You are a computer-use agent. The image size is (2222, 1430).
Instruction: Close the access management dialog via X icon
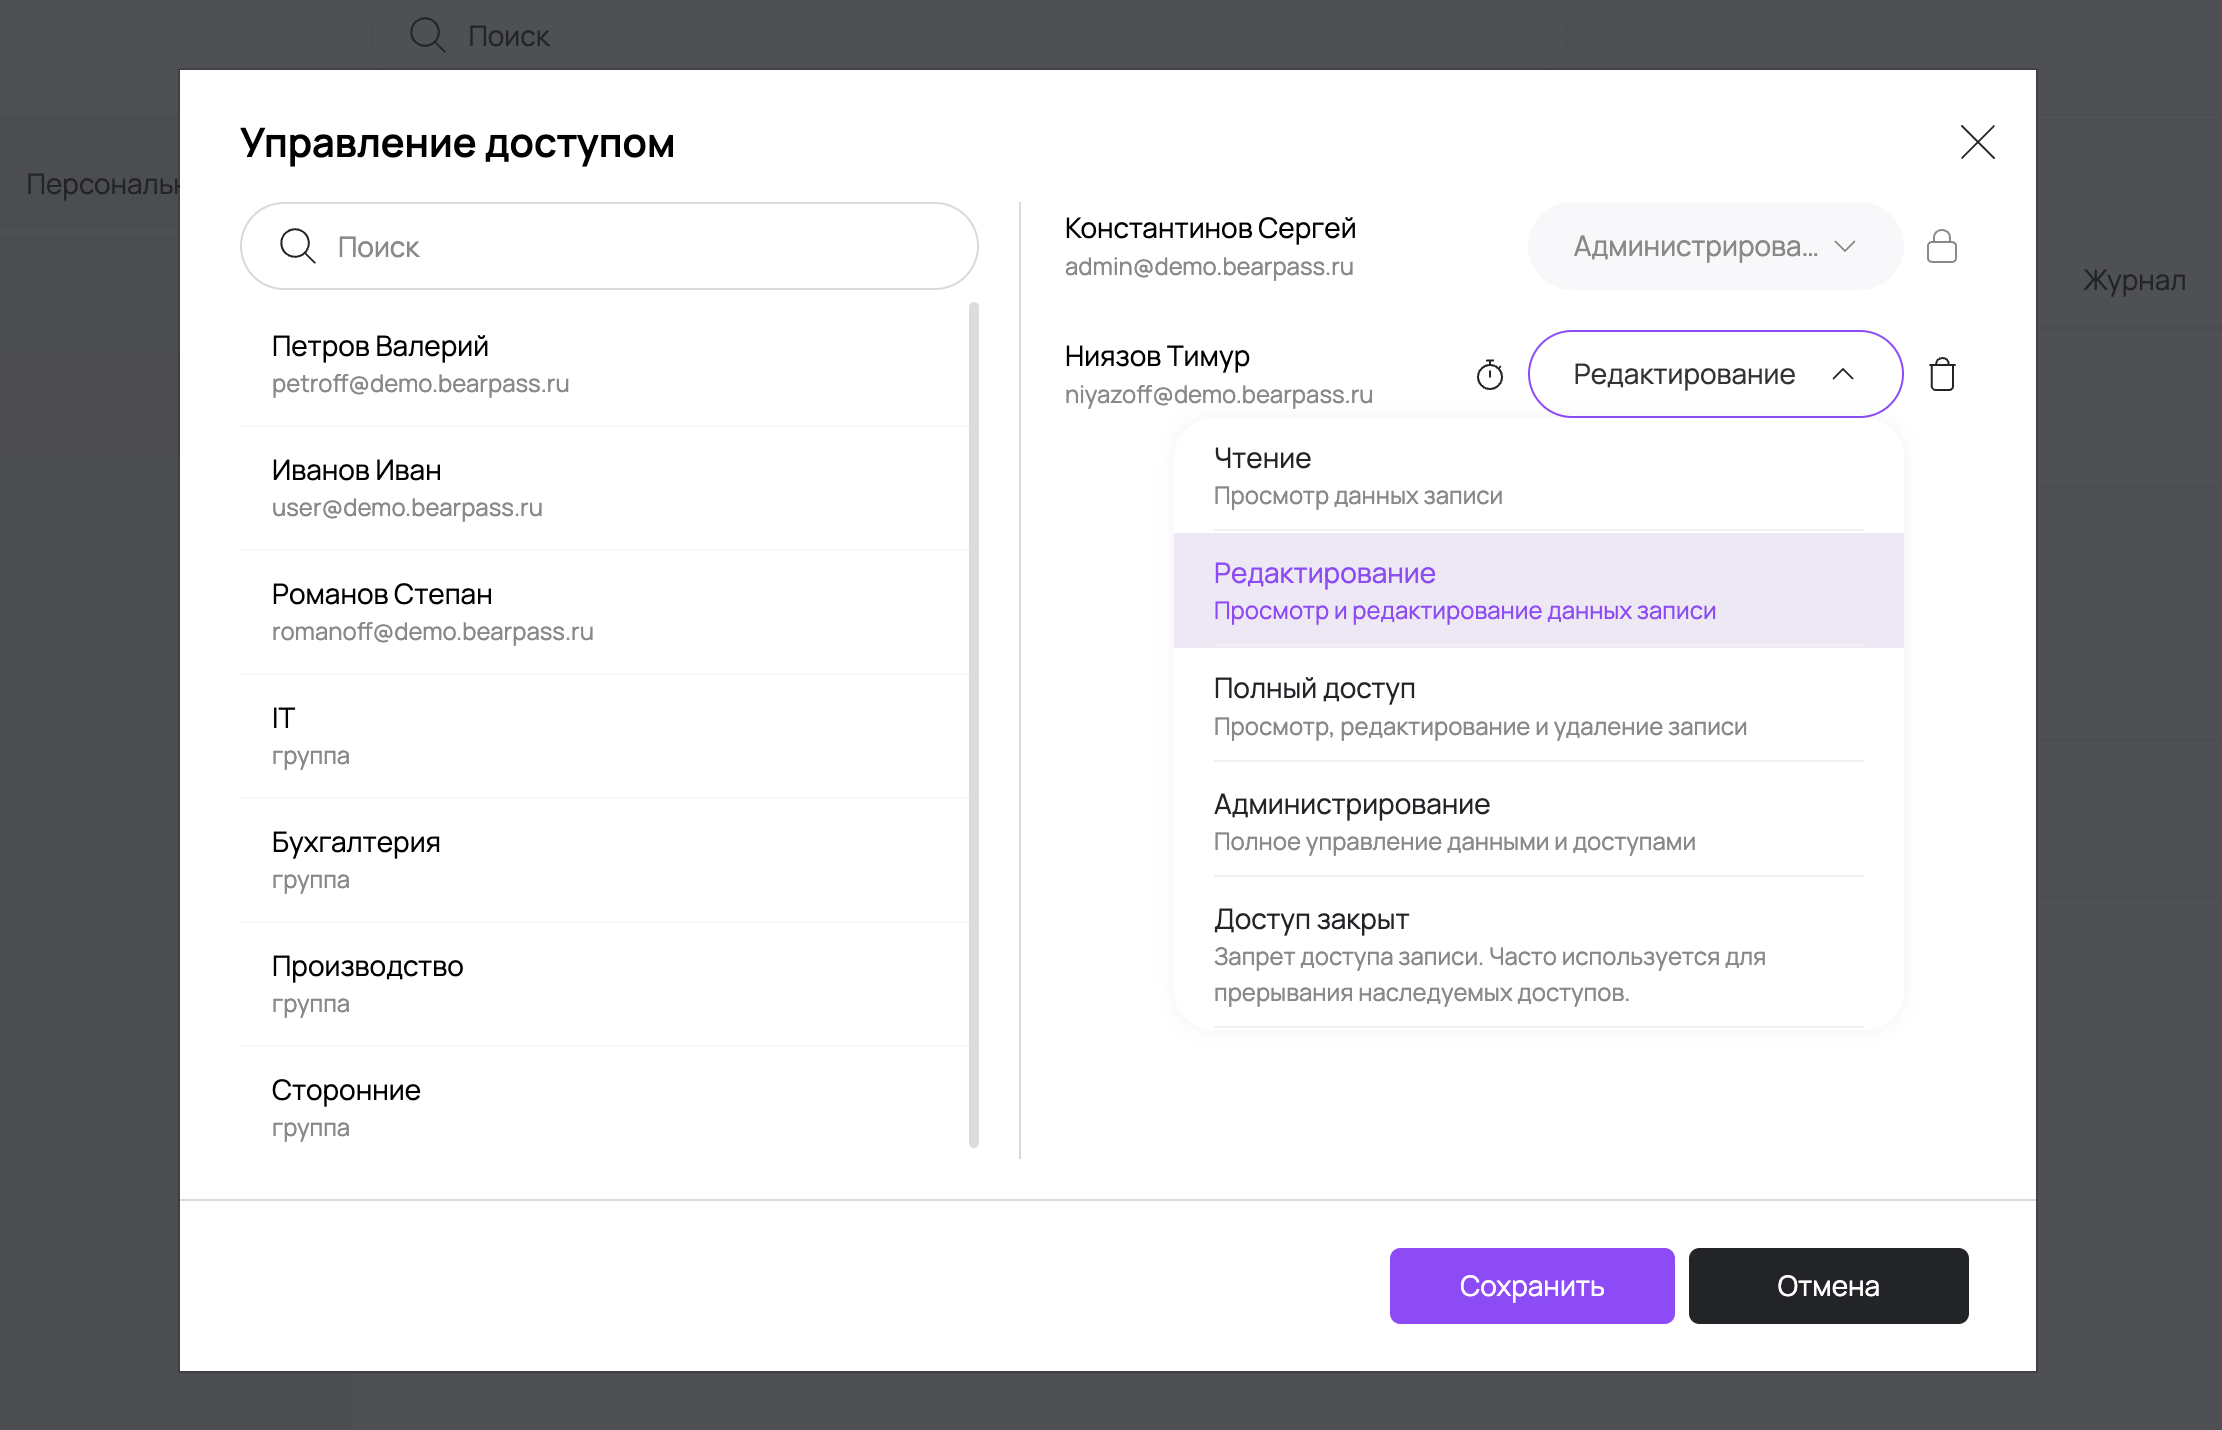[1977, 143]
